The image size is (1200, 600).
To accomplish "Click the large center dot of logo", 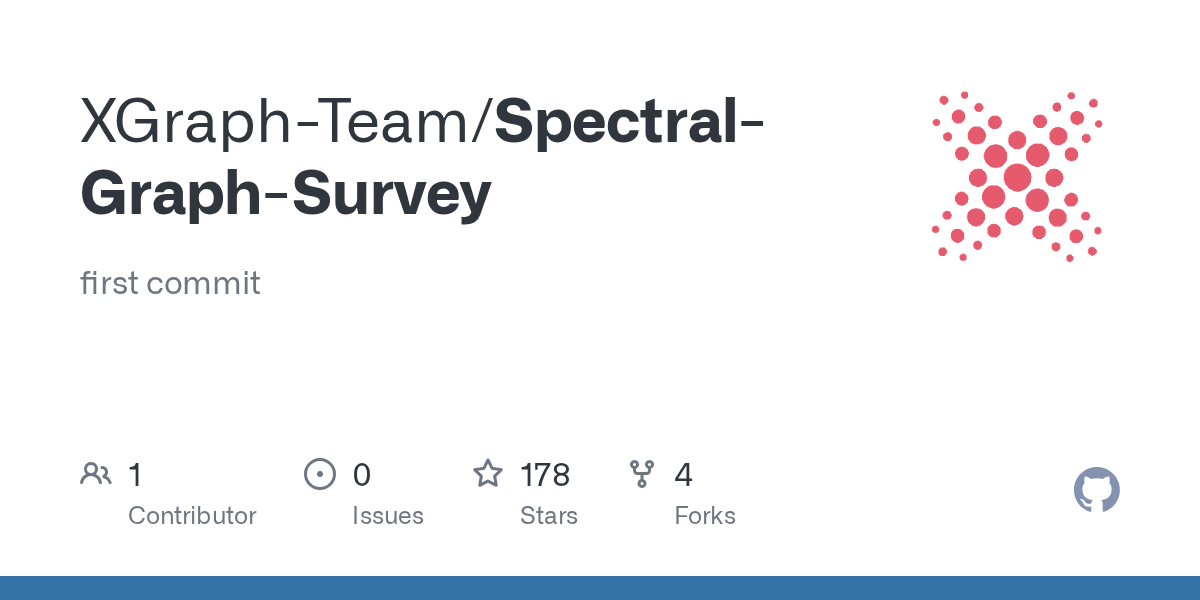I will pyautogui.click(x=1017, y=178).
